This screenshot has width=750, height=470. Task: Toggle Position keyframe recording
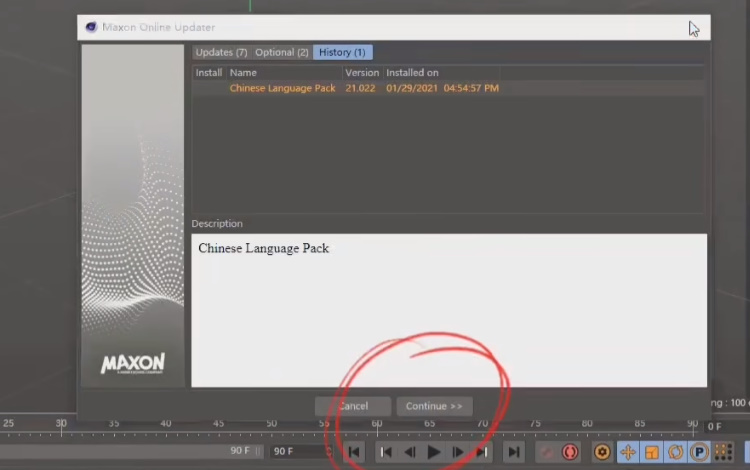point(628,452)
